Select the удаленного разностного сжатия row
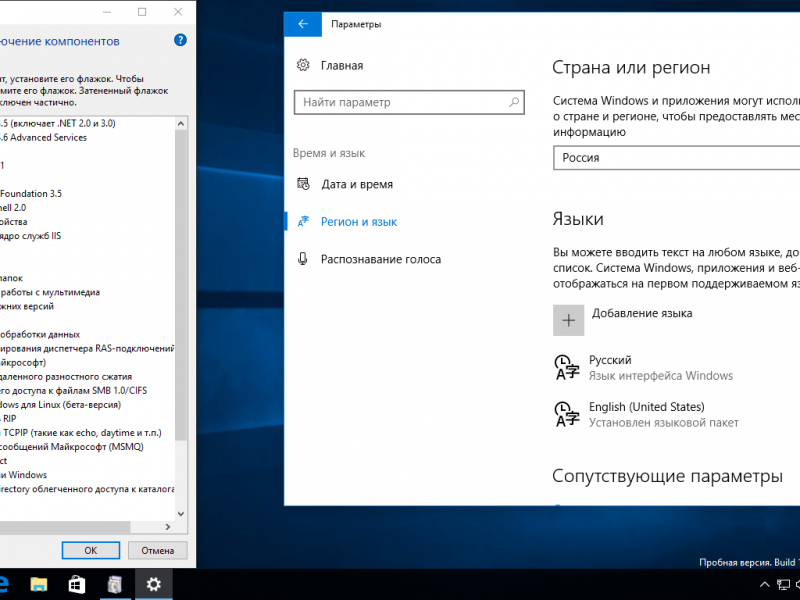The image size is (800, 600). (x=66, y=377)
